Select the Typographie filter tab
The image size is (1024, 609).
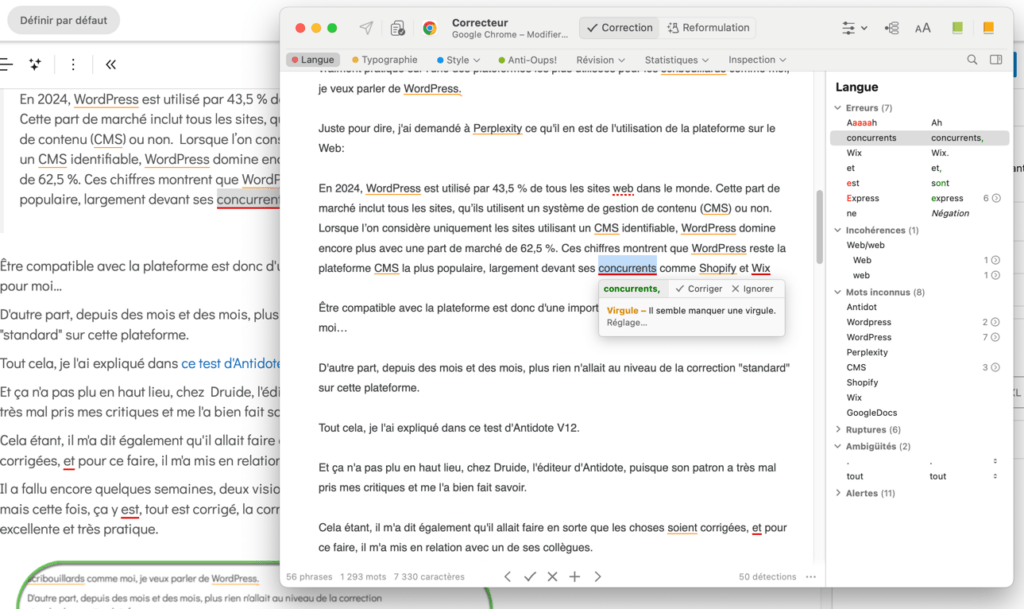tap(385, 59)
